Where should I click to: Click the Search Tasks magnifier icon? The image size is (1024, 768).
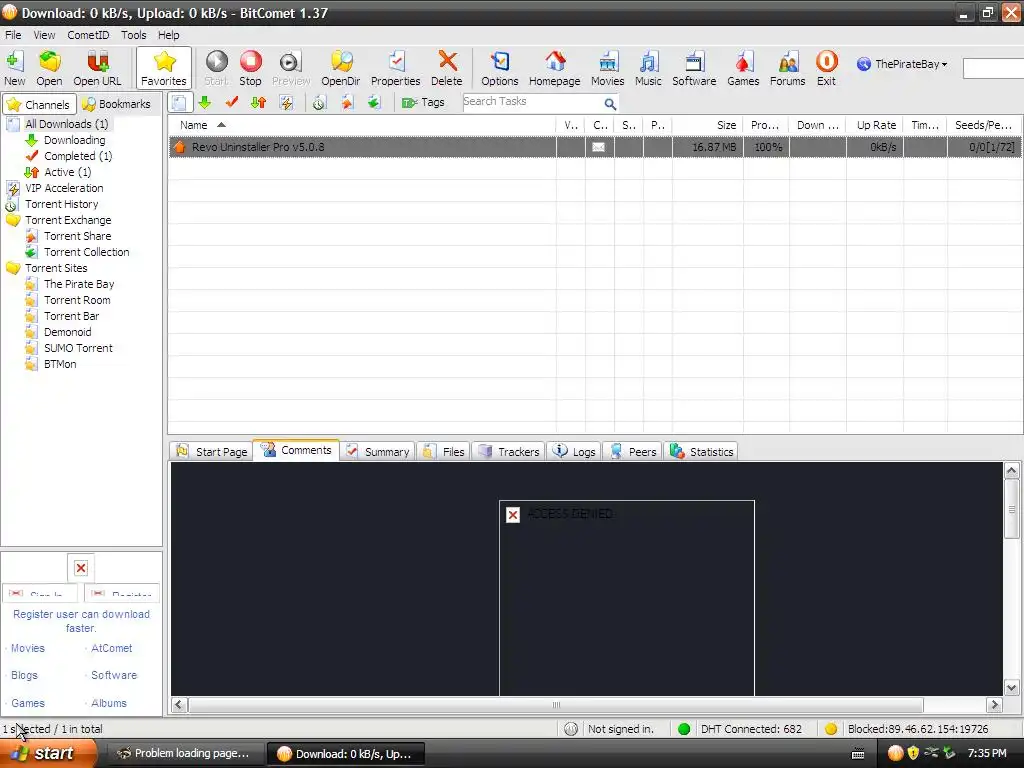point(610,104)
